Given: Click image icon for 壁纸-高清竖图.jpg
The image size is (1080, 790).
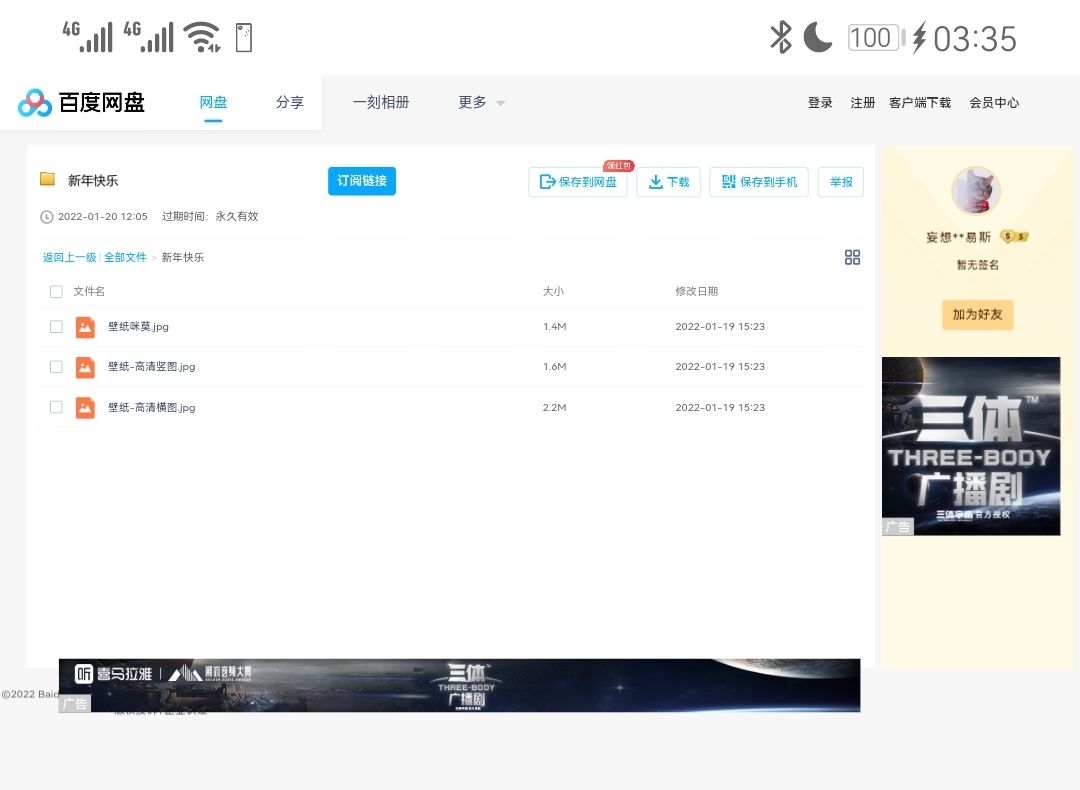Looking at the screenshot, I should click(x=85, y=367).
